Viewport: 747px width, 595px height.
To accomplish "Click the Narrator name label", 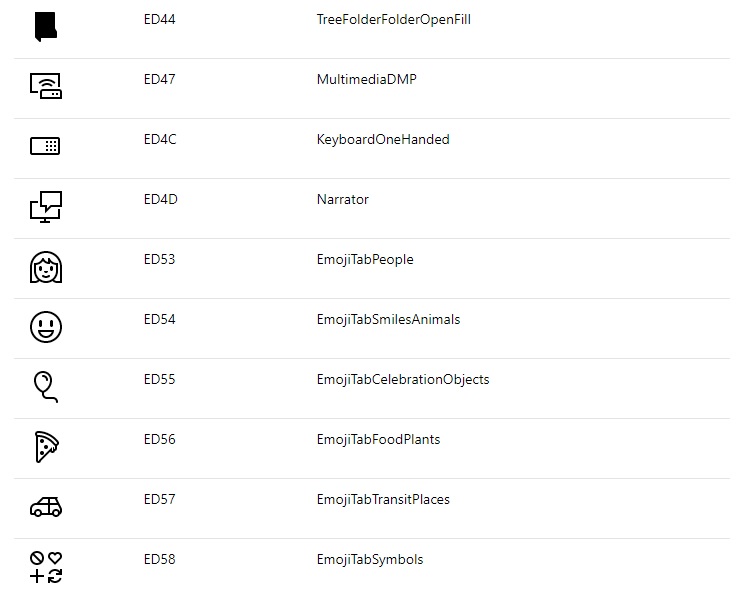I will [x=343, y=200].
